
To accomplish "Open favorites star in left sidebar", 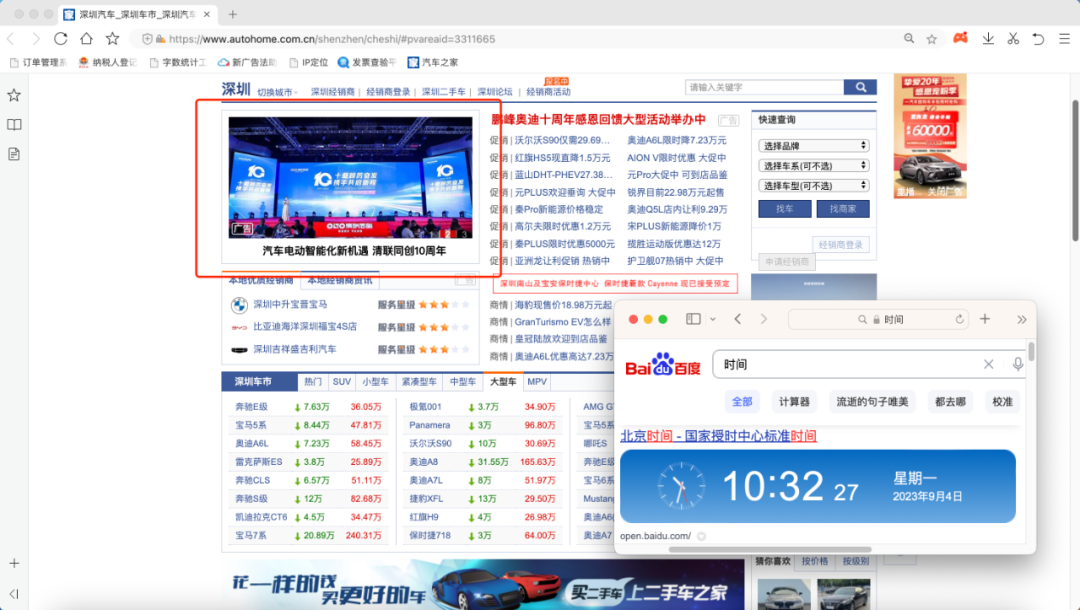I will pos(14,95).
